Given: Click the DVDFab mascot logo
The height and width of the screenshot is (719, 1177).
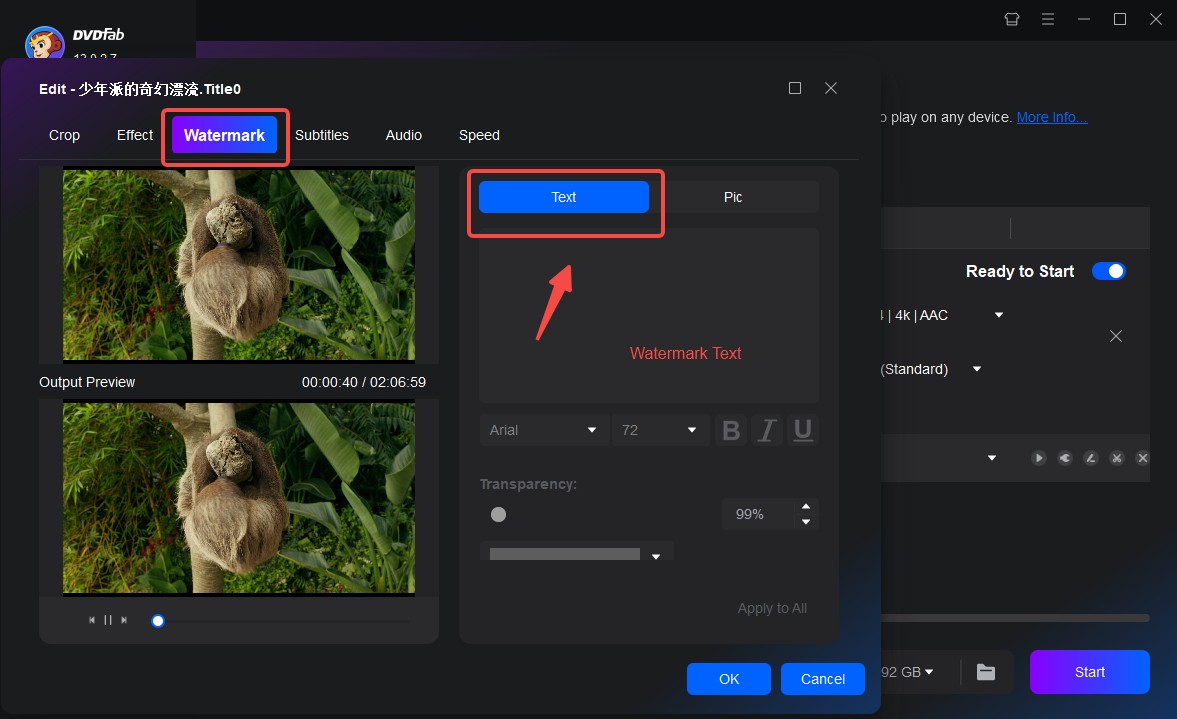Looking at the screenshot, I should [x=44, y=43].
